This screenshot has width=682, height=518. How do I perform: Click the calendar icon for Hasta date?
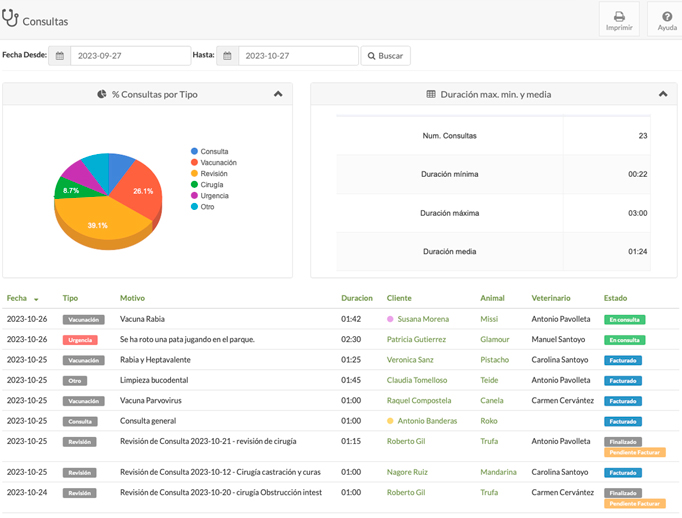[227, 56]
